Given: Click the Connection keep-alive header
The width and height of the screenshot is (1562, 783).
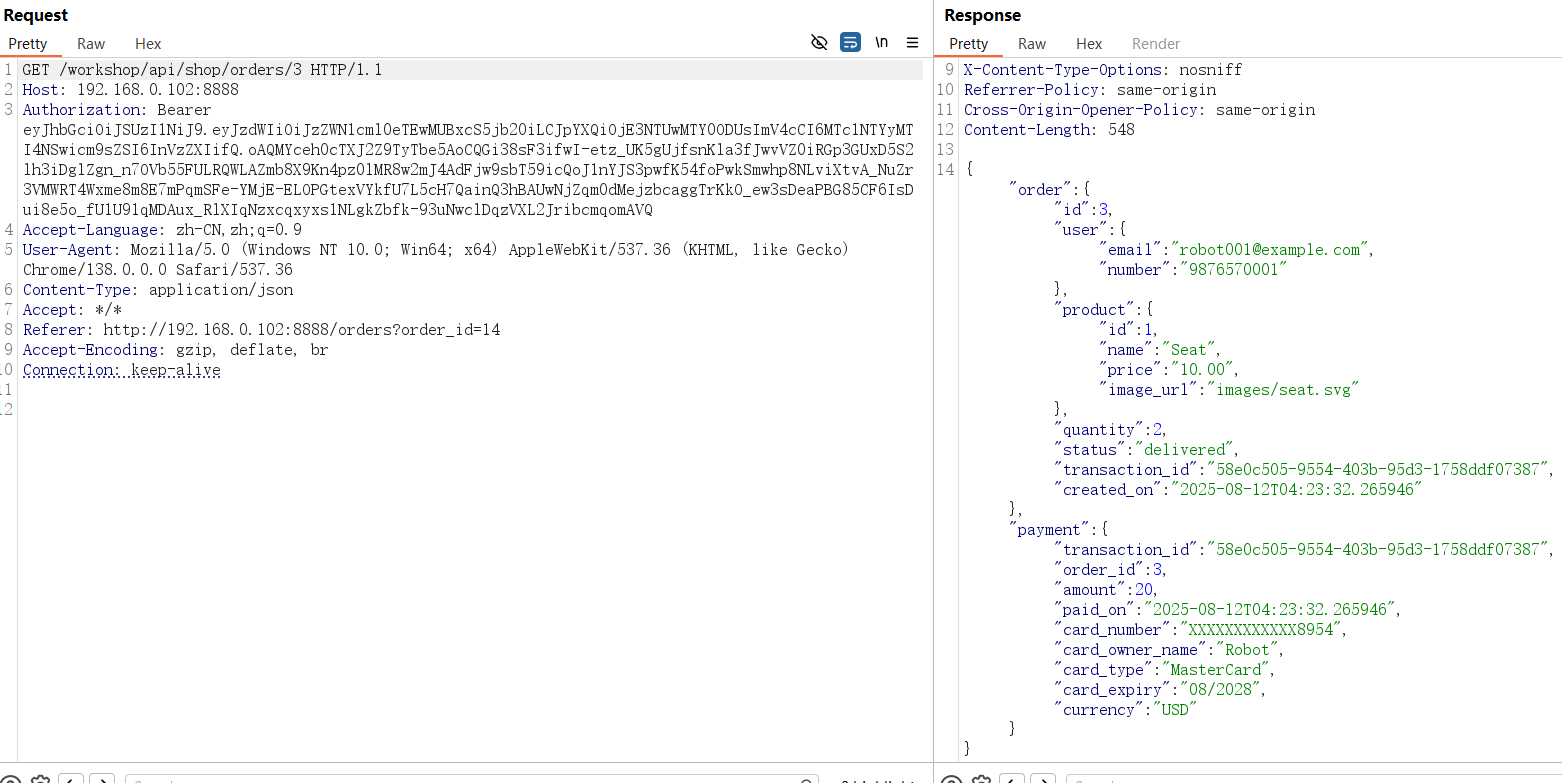Looking at the screenshot, I should click(121, 370).
